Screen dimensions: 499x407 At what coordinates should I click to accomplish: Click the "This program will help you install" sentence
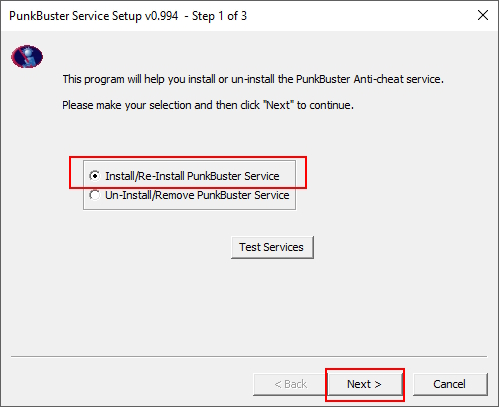253,79
